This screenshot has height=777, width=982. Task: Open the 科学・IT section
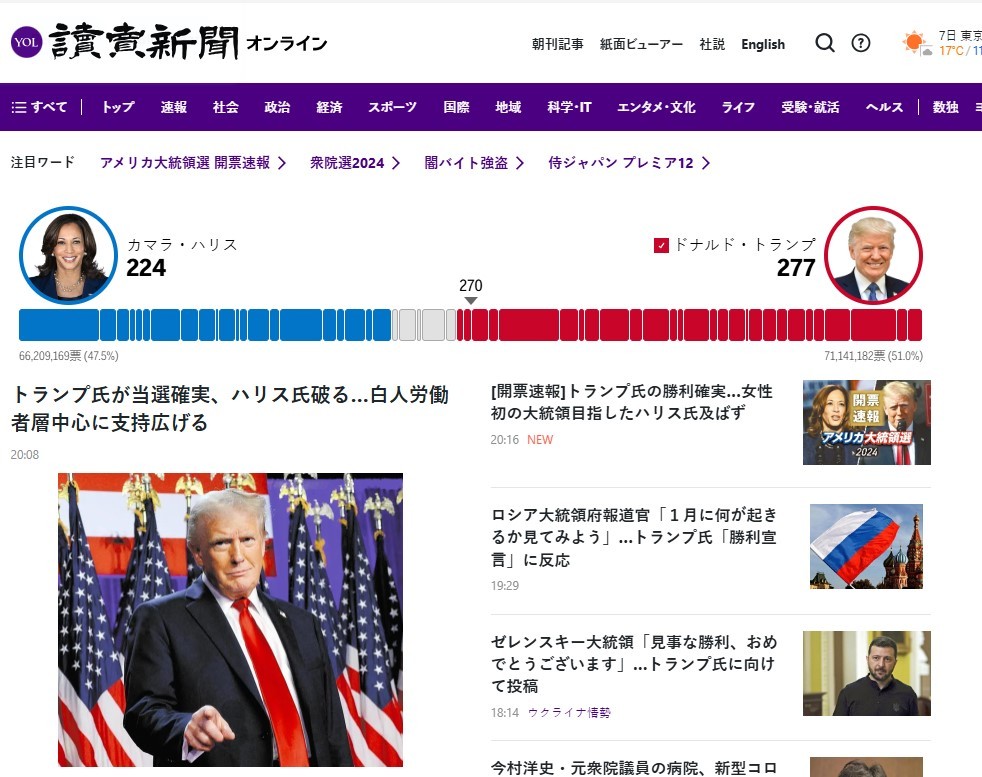pyautogui.click(x=569, y=107)
